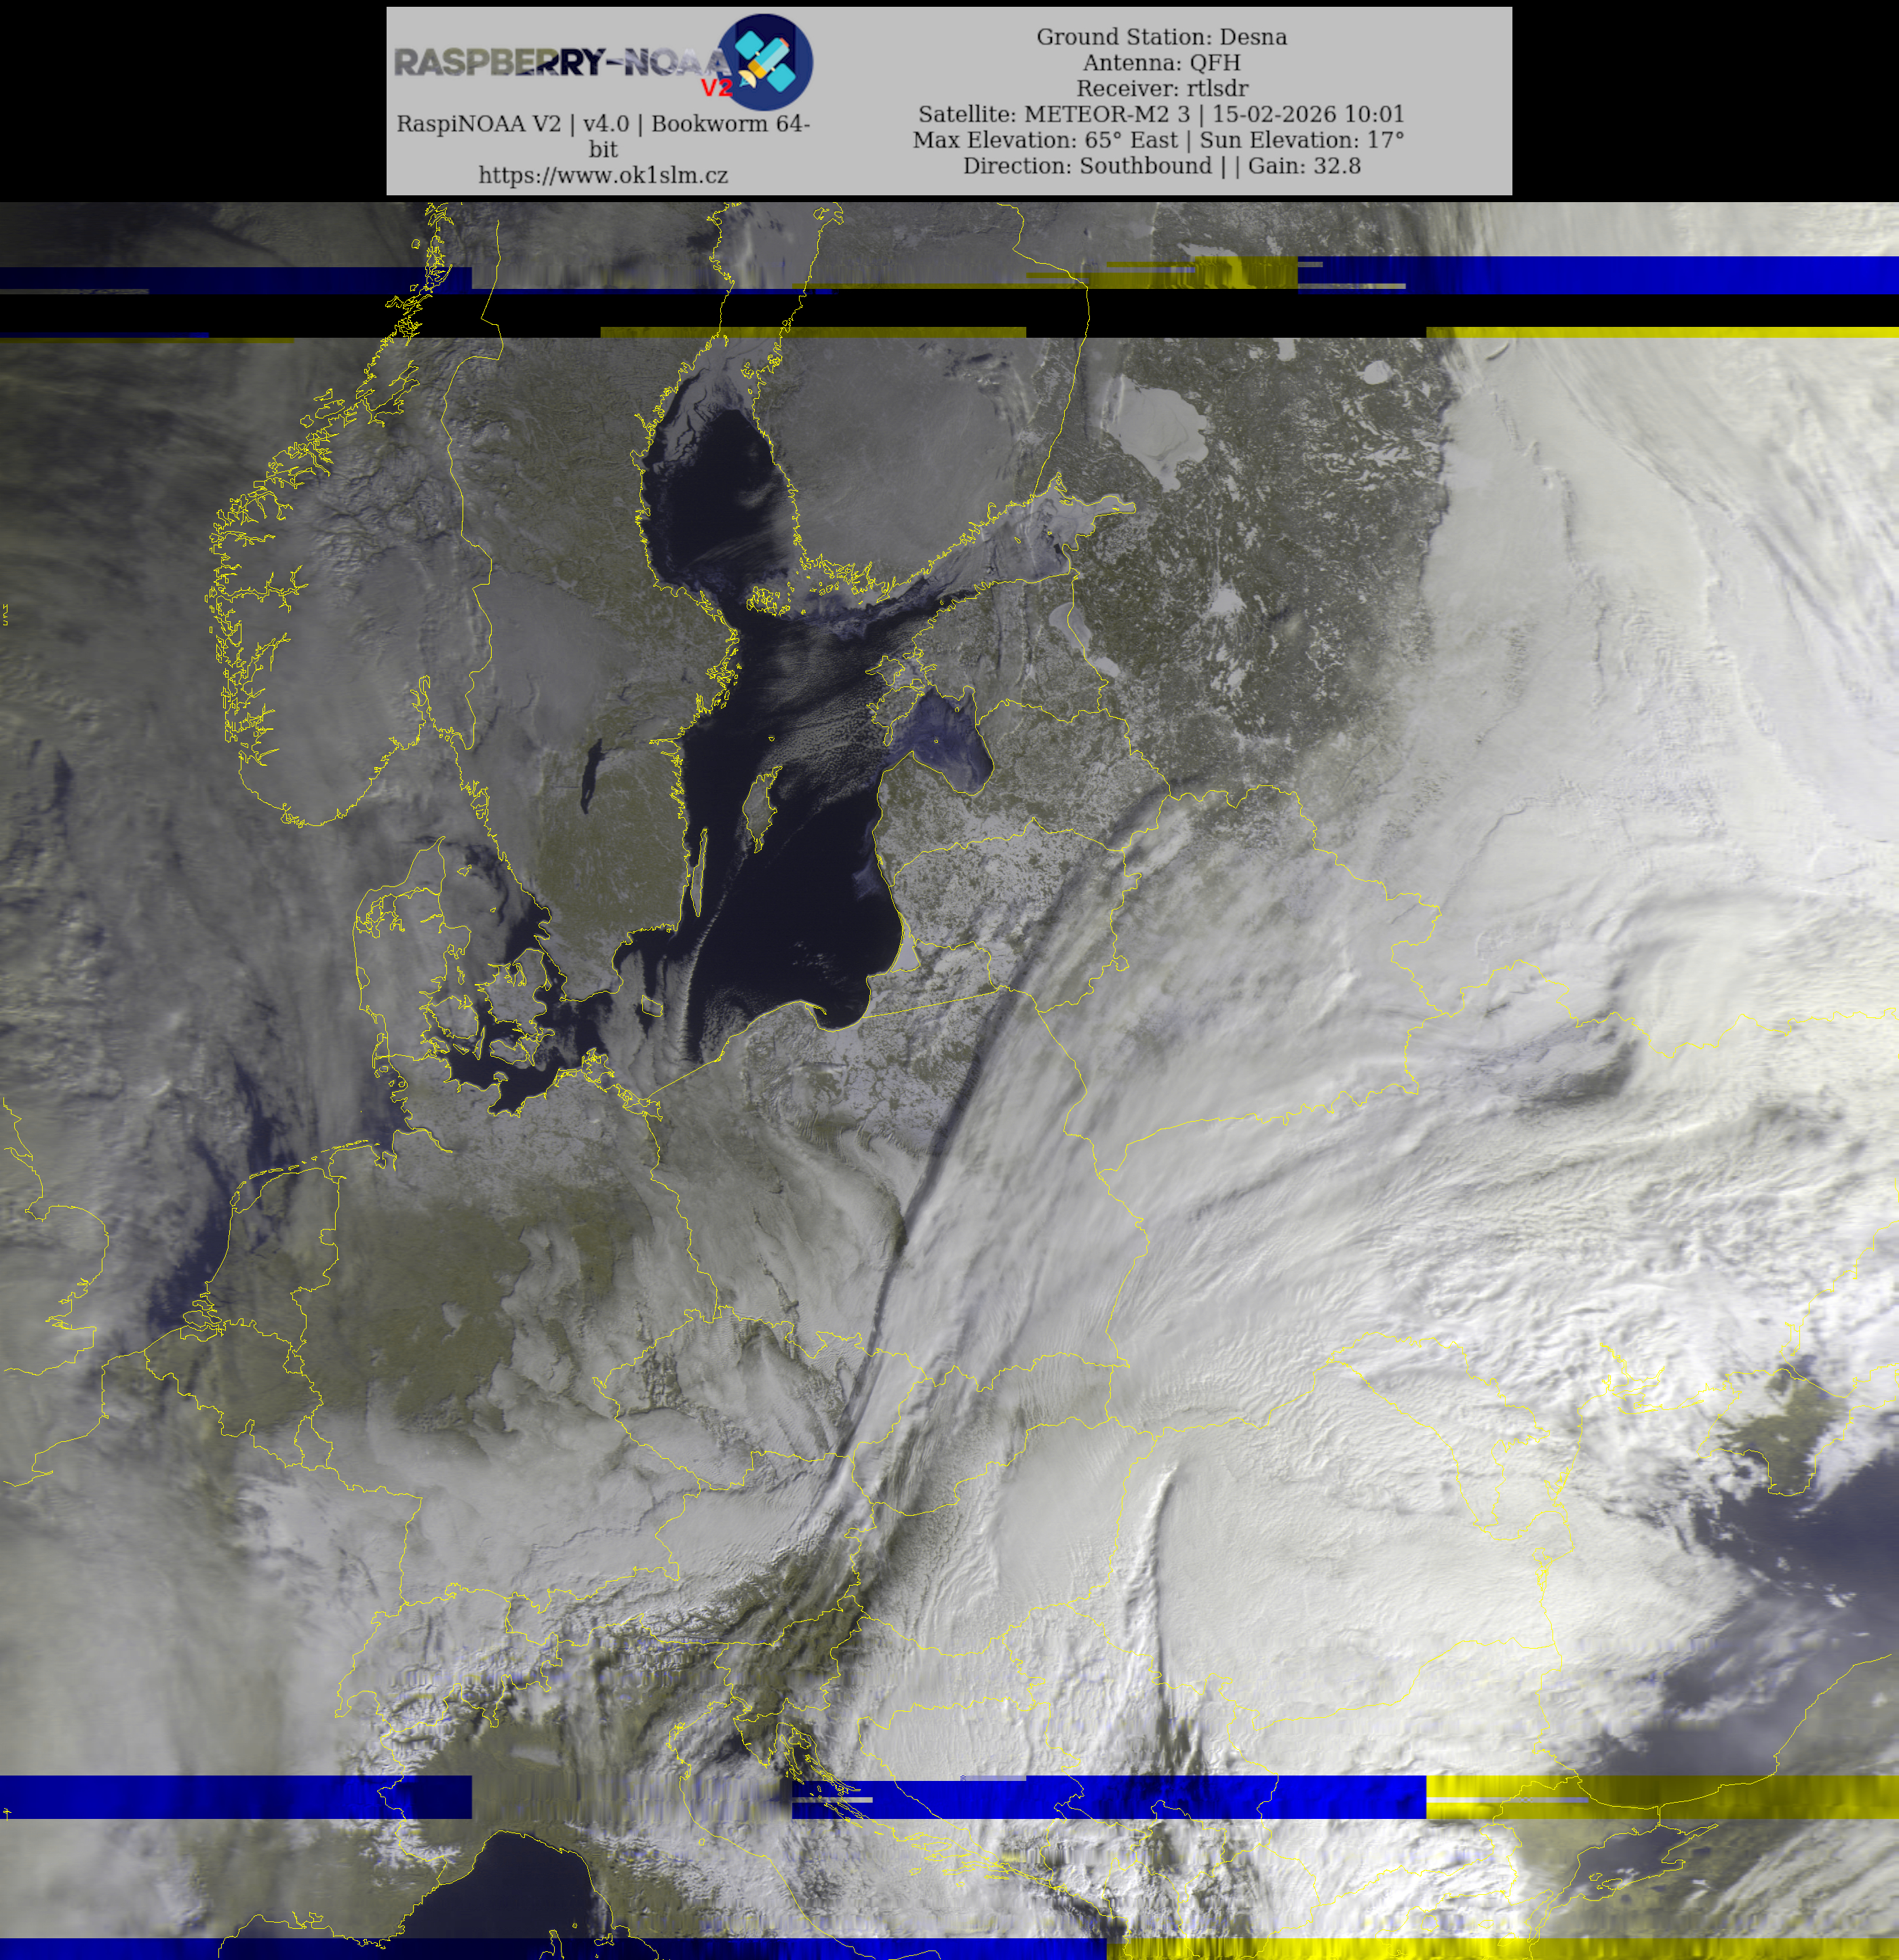Click the Satellite METEOR-M2 3 date line
The height and width of the screenshot is (1960, 1899).
pos(1161,114)
